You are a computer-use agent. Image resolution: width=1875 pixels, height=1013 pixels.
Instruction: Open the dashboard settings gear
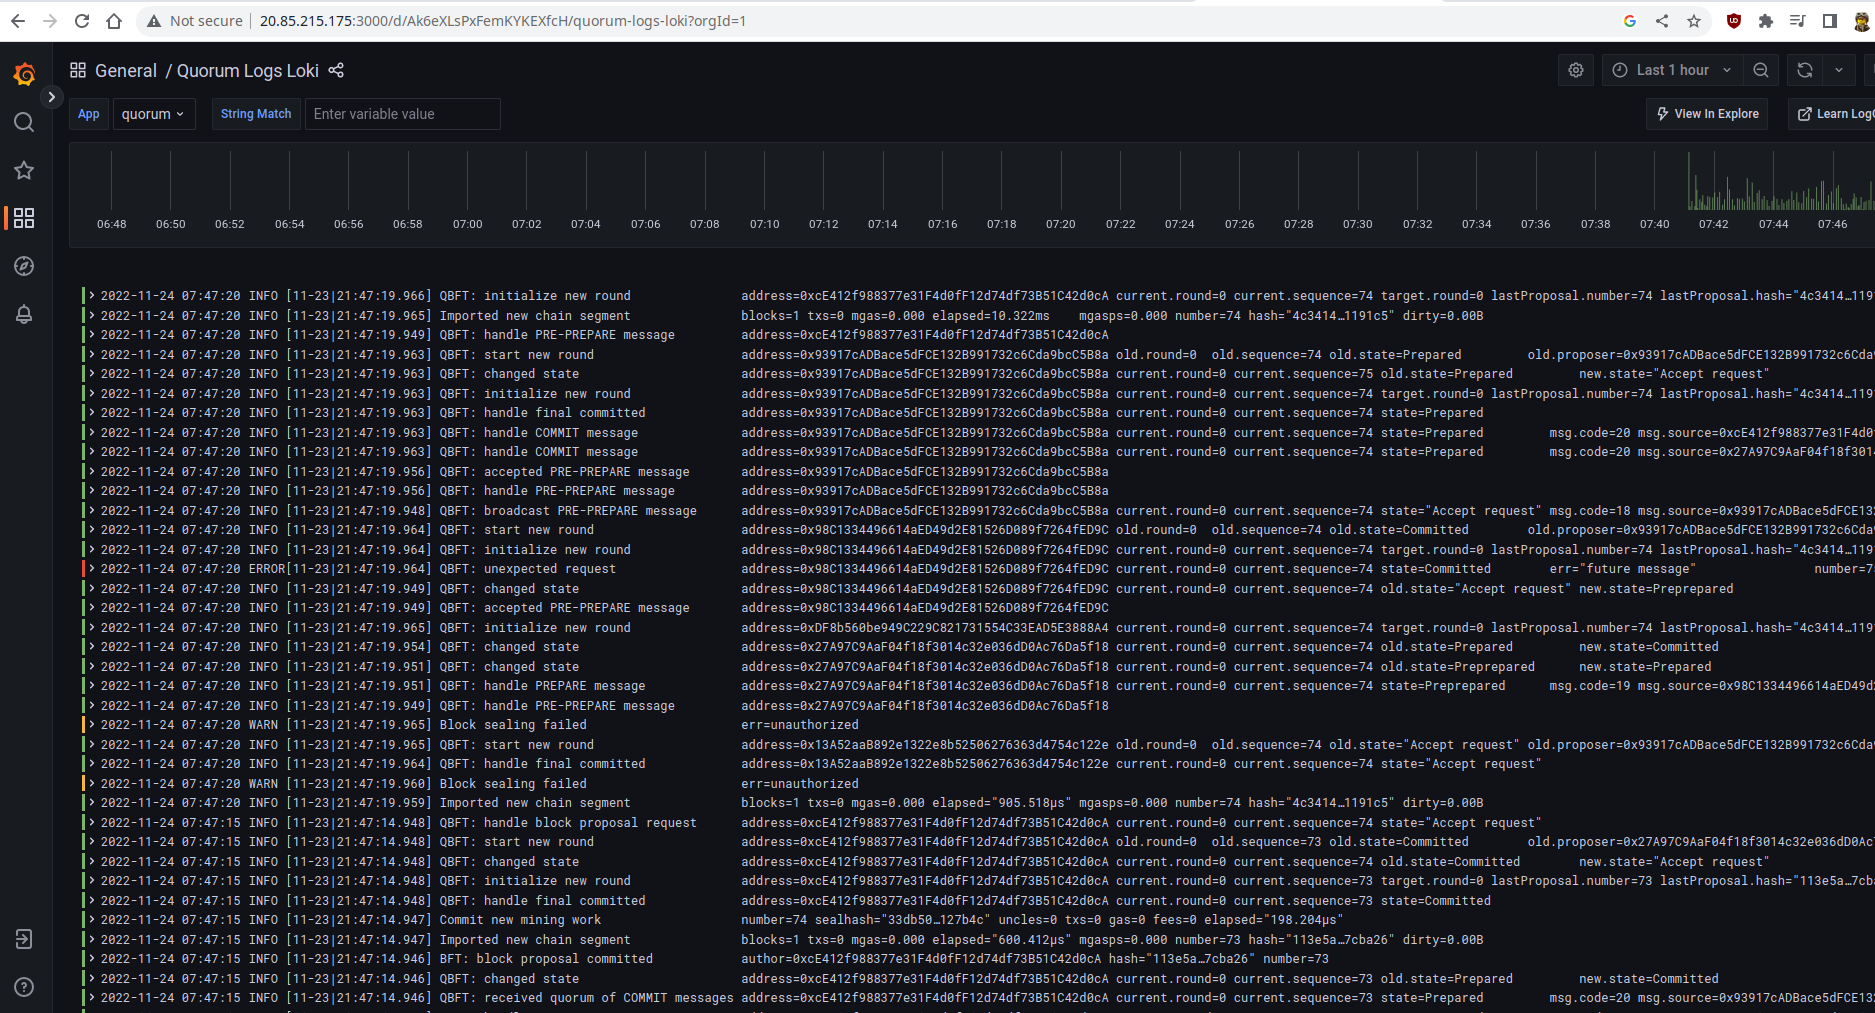(1576, 70)
